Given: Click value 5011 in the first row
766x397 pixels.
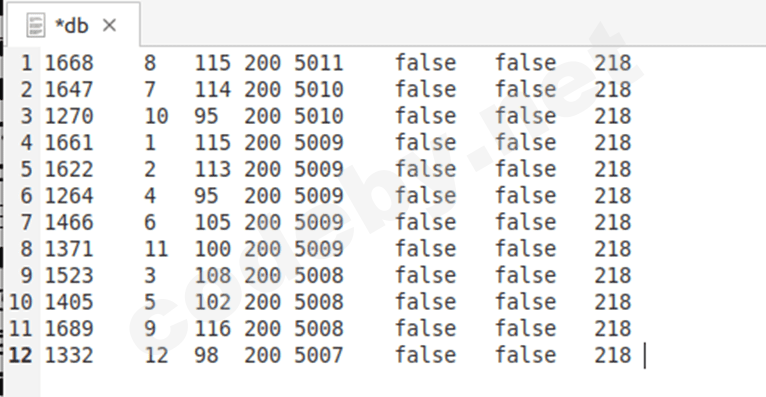Looking at the screenshot, I should point(319,63).
